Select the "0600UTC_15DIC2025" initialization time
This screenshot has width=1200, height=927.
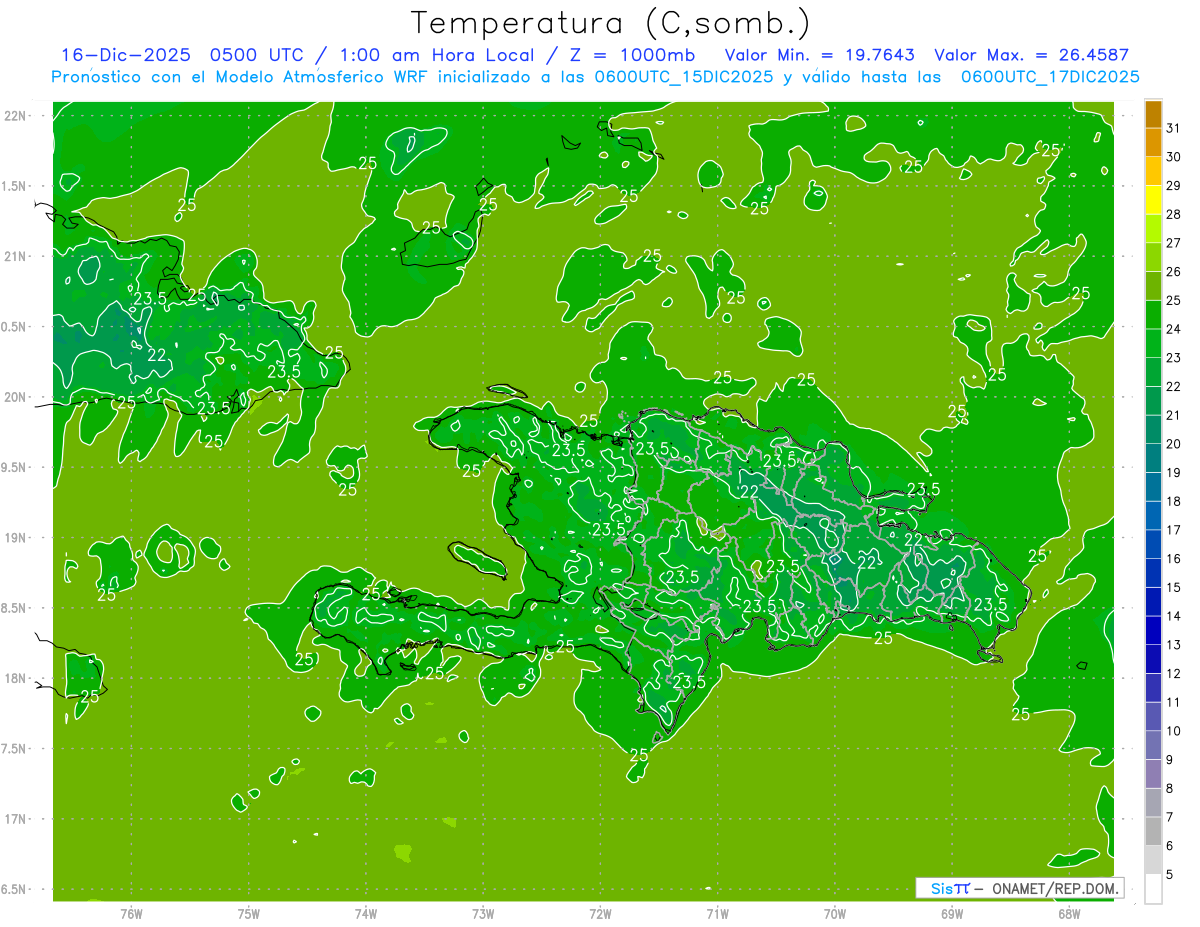tap(684, 77)
